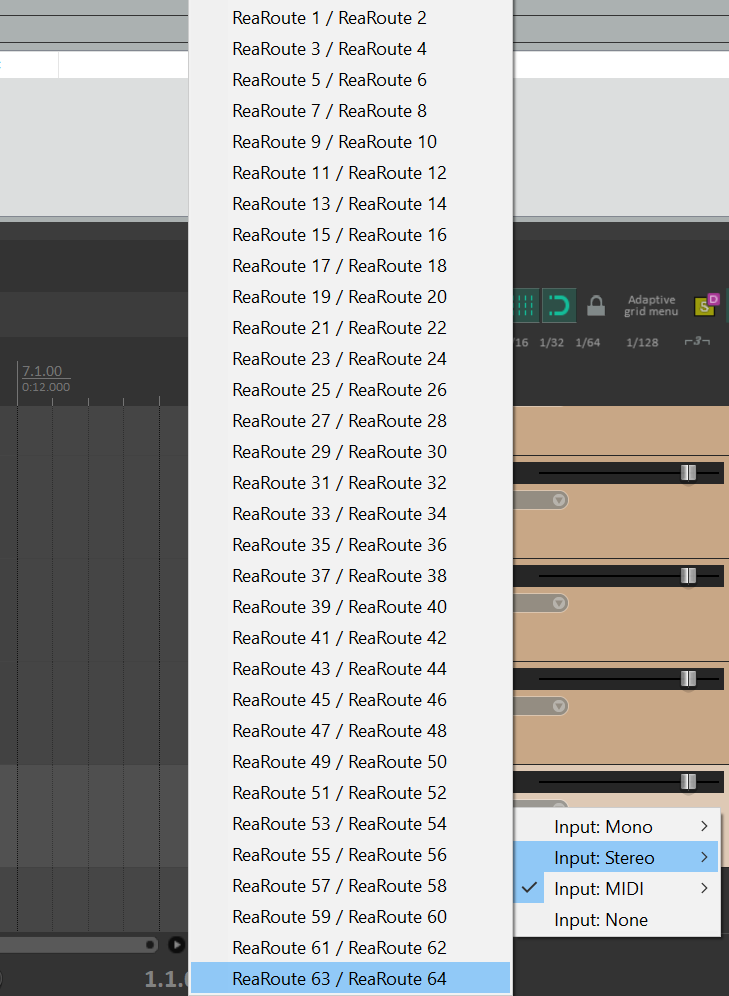Screen dimensions: 729x996
Task: Select ReaRoute 29 / ReaRoute 30
Action: [x=351, y=452]
